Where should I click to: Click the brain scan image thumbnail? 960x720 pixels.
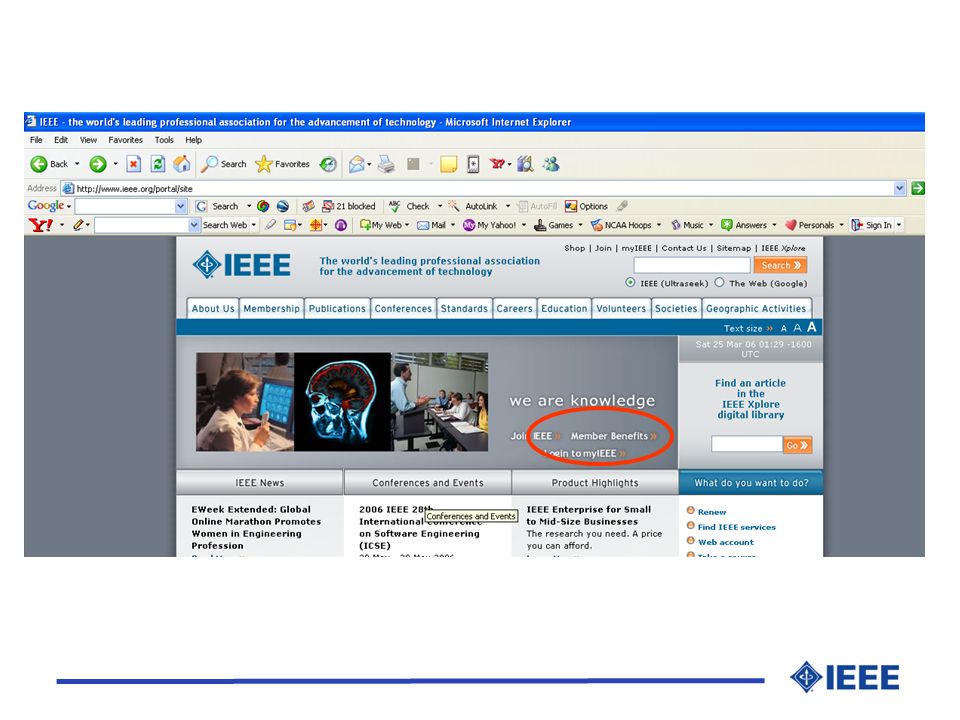342,402
